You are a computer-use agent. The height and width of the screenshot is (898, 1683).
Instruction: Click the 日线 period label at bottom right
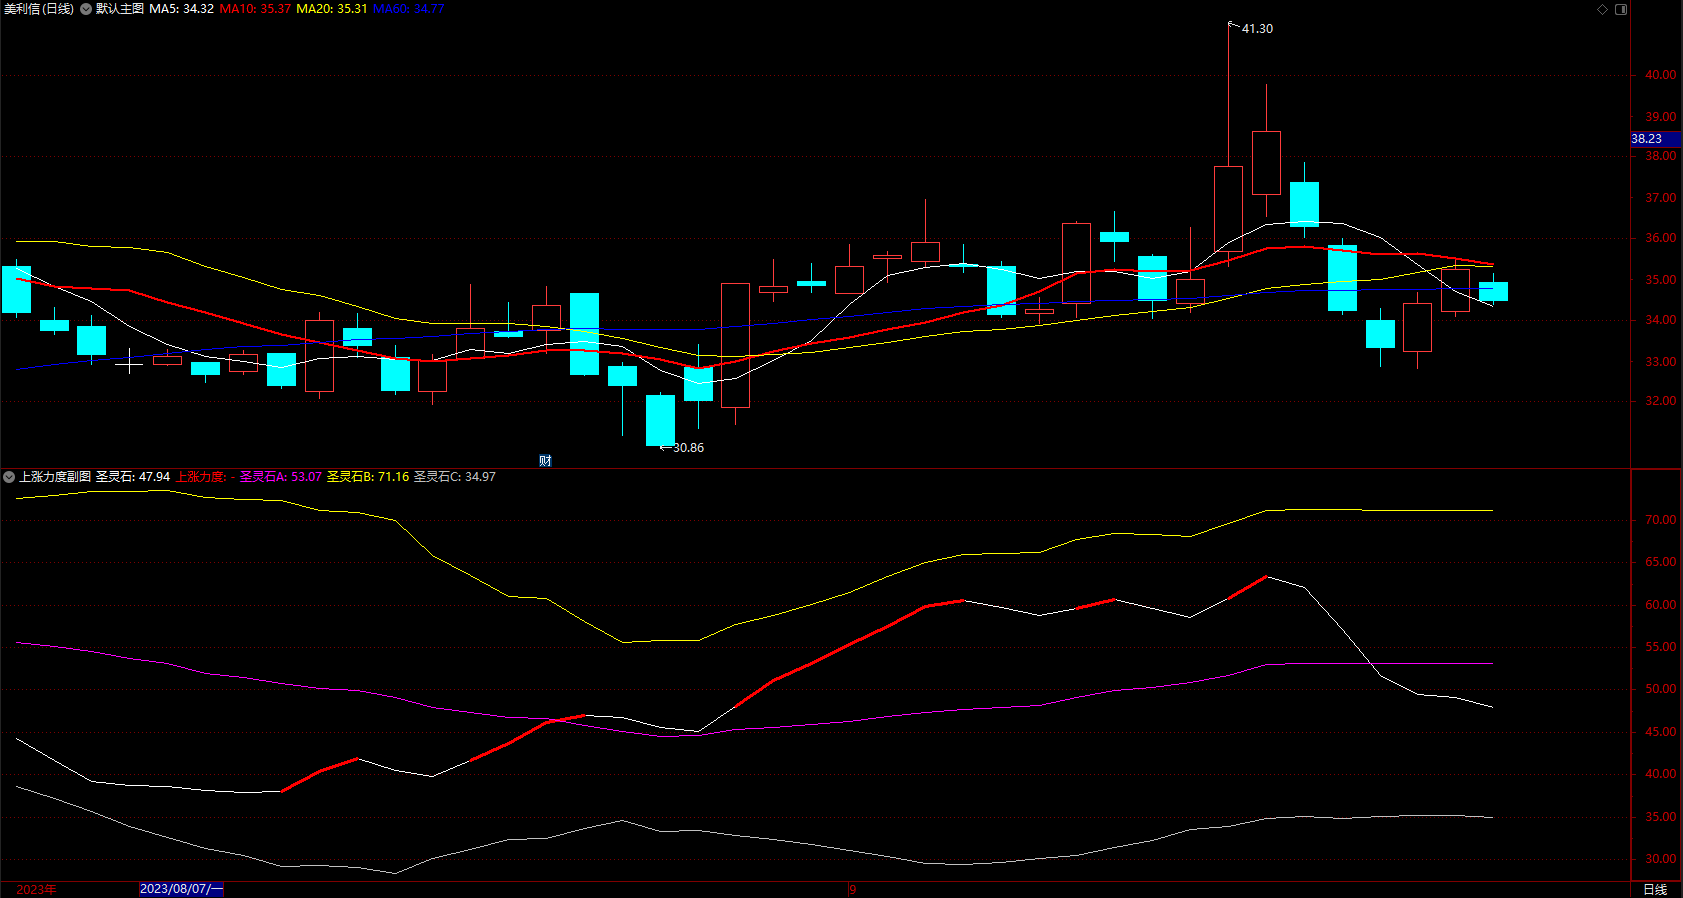coord(1656,889)
